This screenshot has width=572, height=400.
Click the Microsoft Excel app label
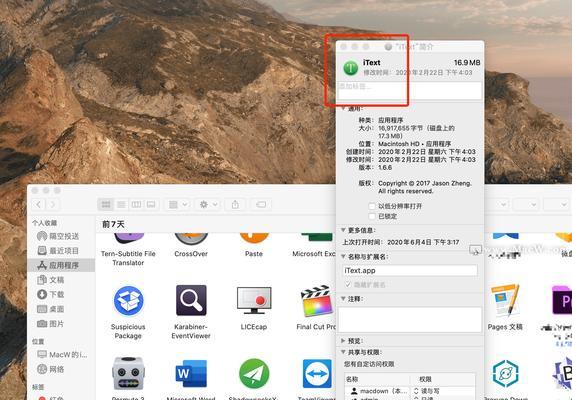[x=314, y=254]
